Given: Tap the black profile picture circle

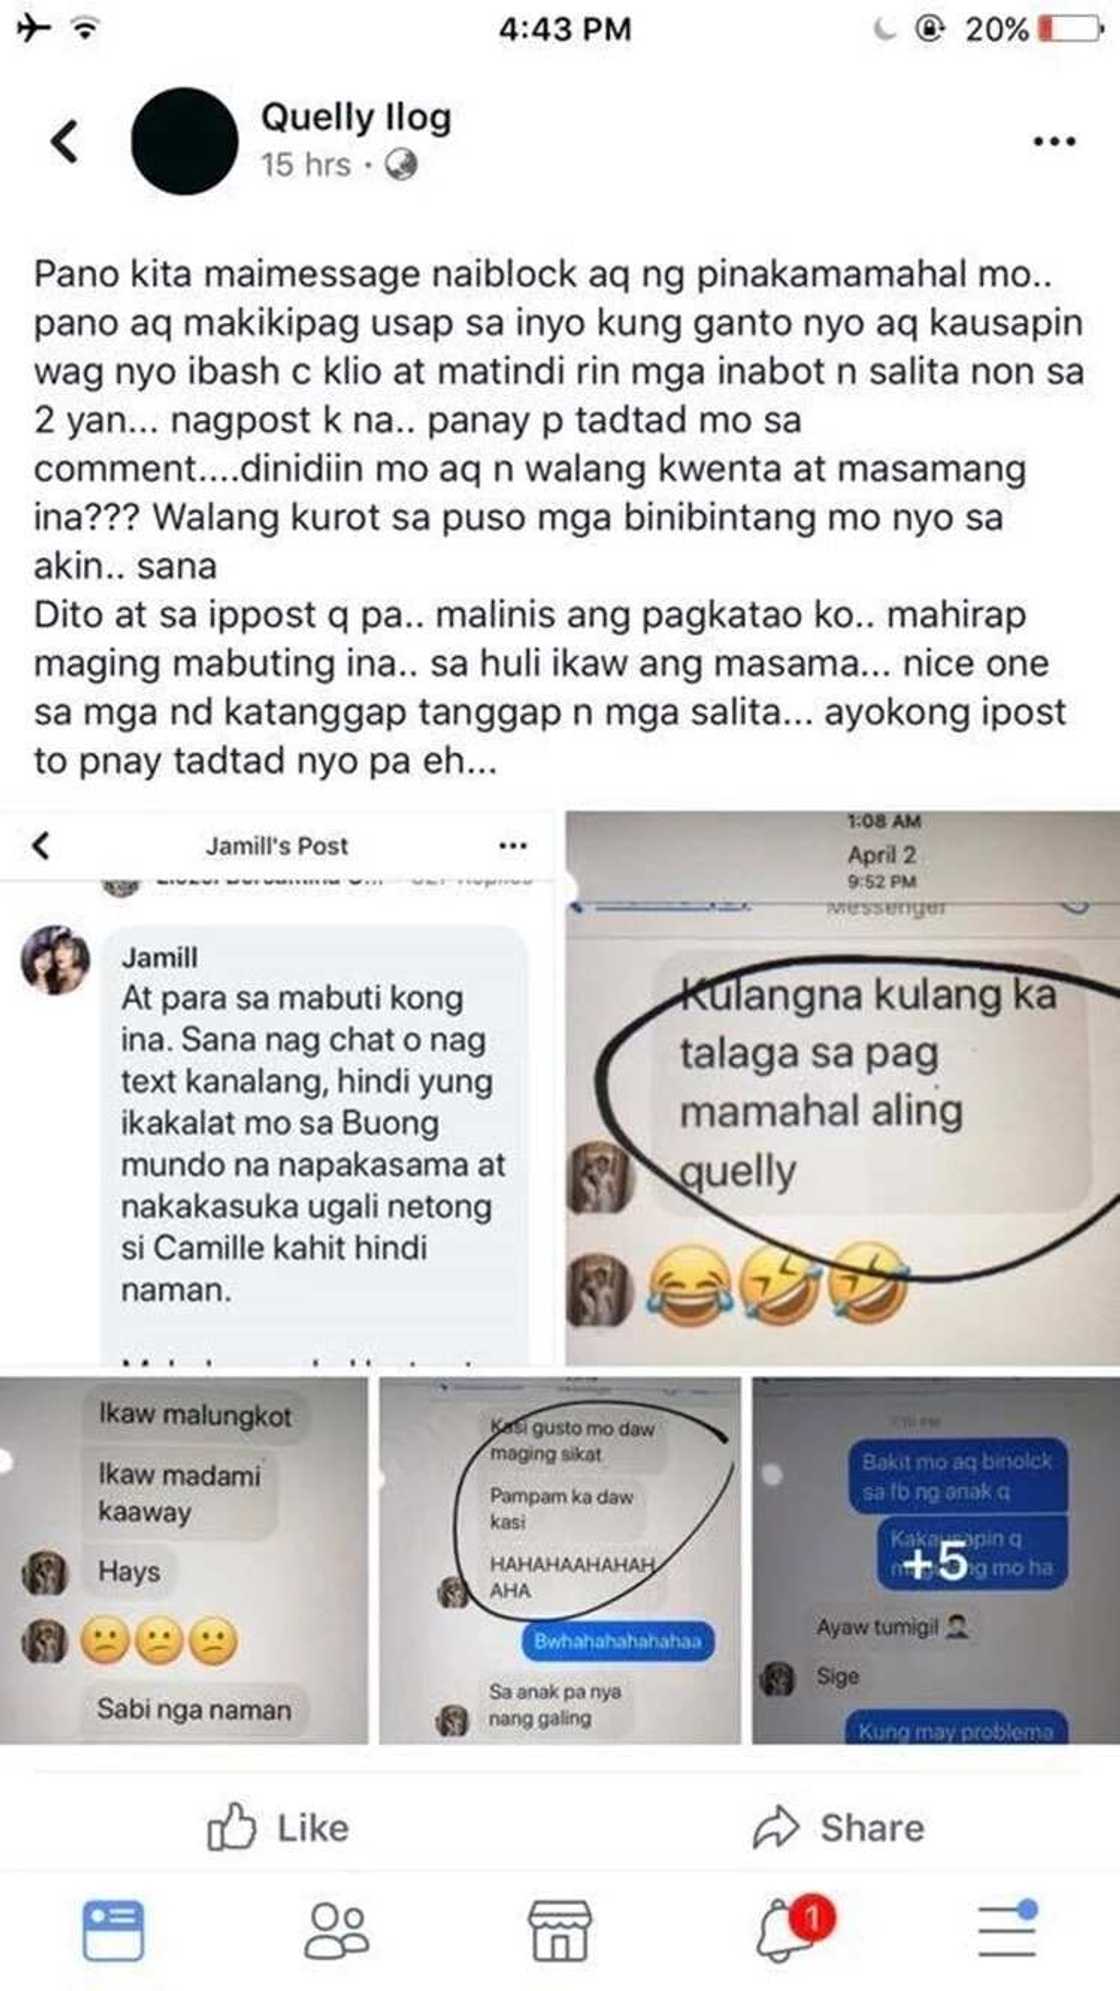Looking at the screenshot, I should pyautogui.click(x=184, y=141).
